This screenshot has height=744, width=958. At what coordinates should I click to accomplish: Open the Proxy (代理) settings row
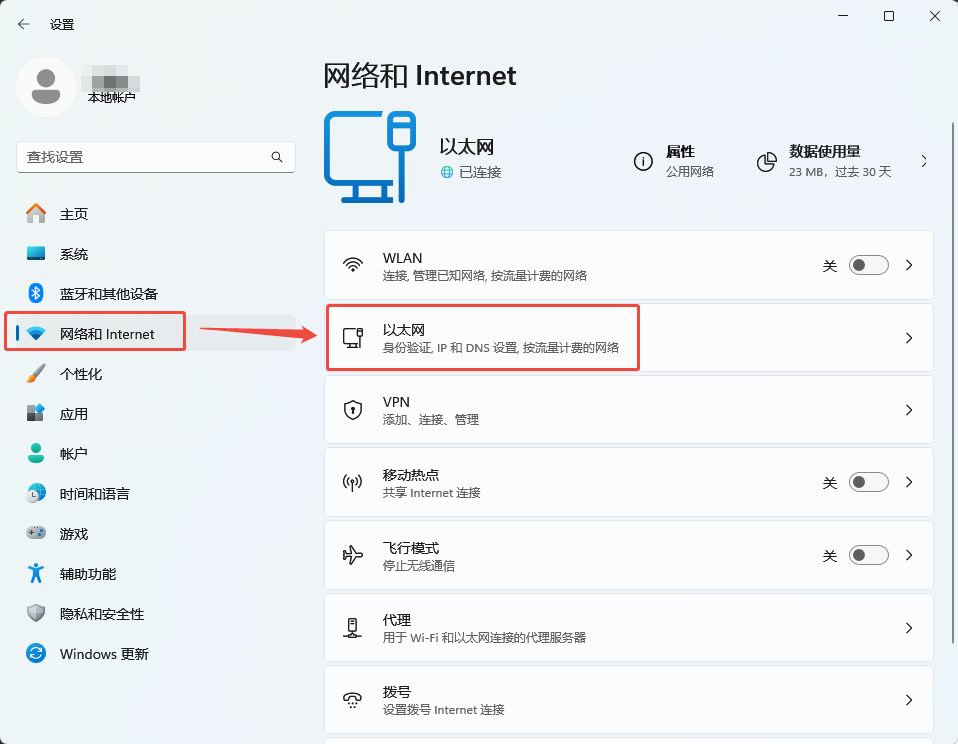coord(629,628)
